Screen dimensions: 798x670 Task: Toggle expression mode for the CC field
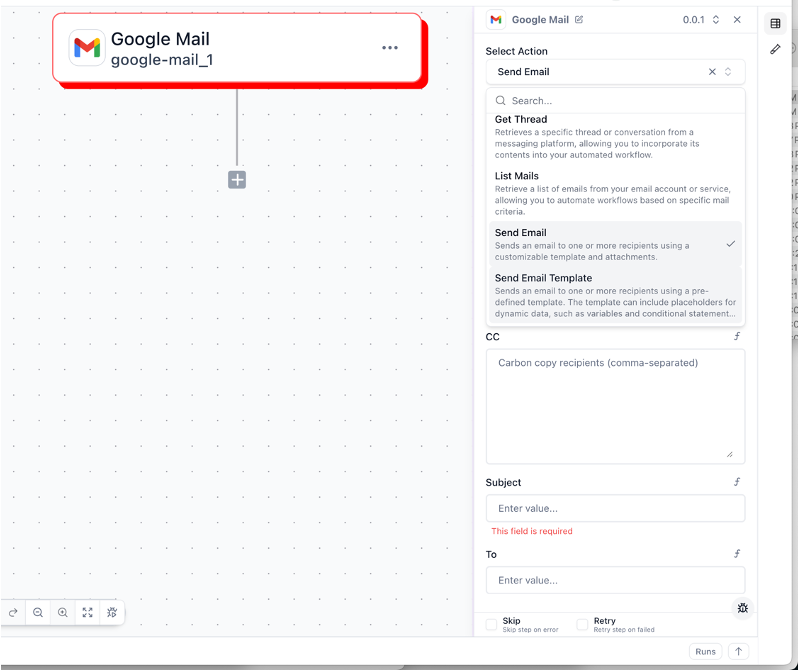737,337
